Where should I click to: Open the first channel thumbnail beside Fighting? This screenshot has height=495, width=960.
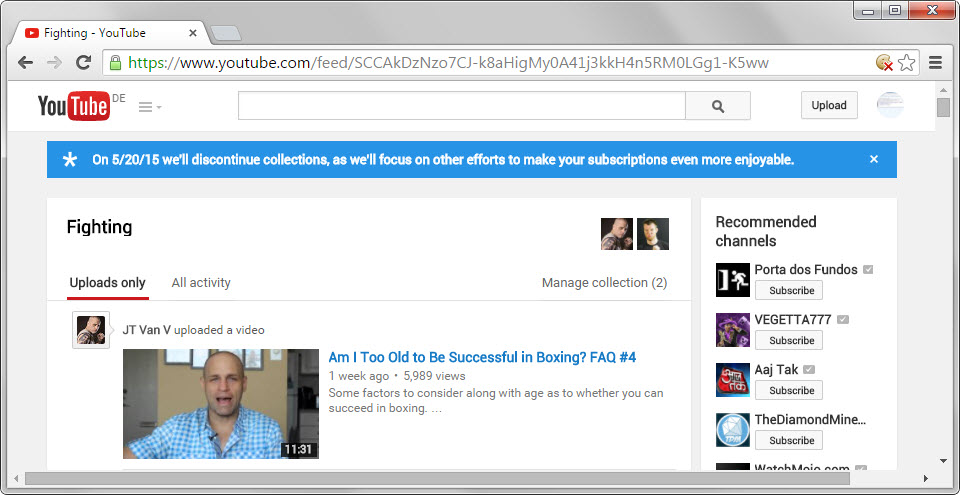click(617, 234)
